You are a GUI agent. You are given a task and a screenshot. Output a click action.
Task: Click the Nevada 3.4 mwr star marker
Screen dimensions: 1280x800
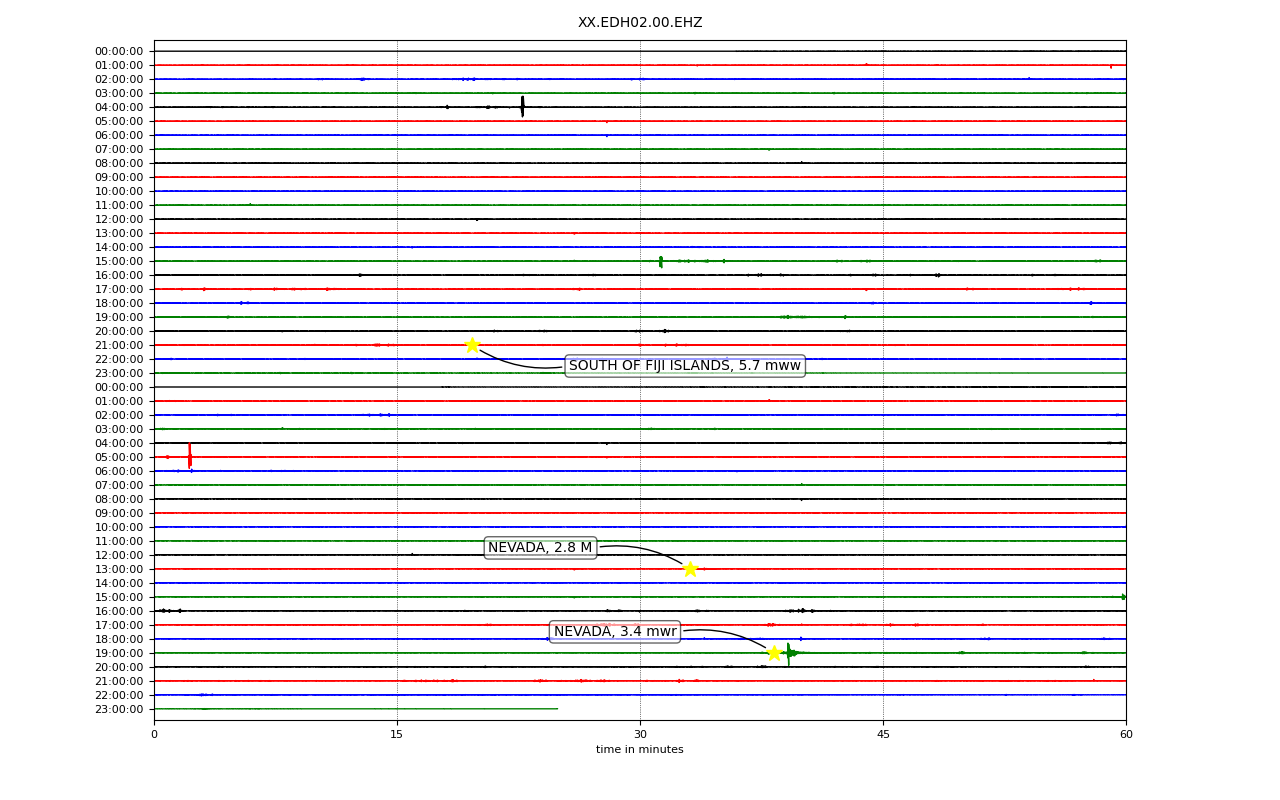click(x=774, y=653)
